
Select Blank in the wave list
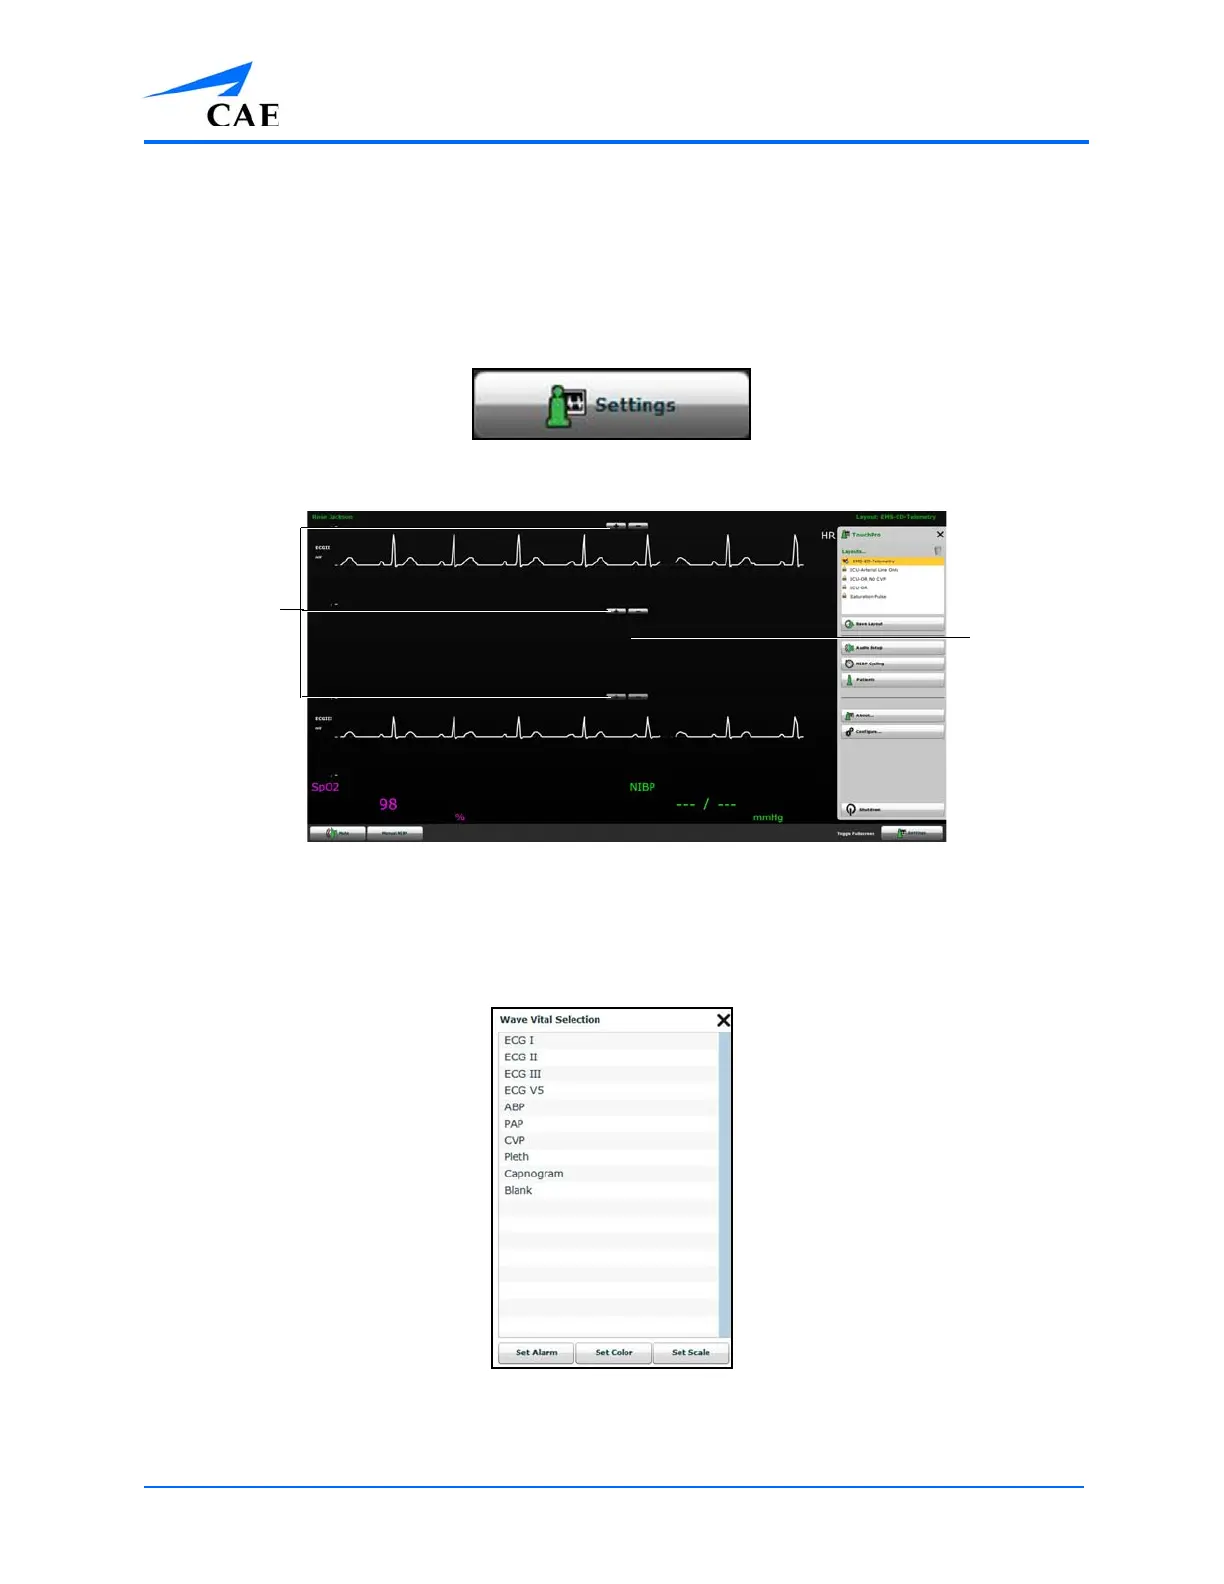[608, 1190]
